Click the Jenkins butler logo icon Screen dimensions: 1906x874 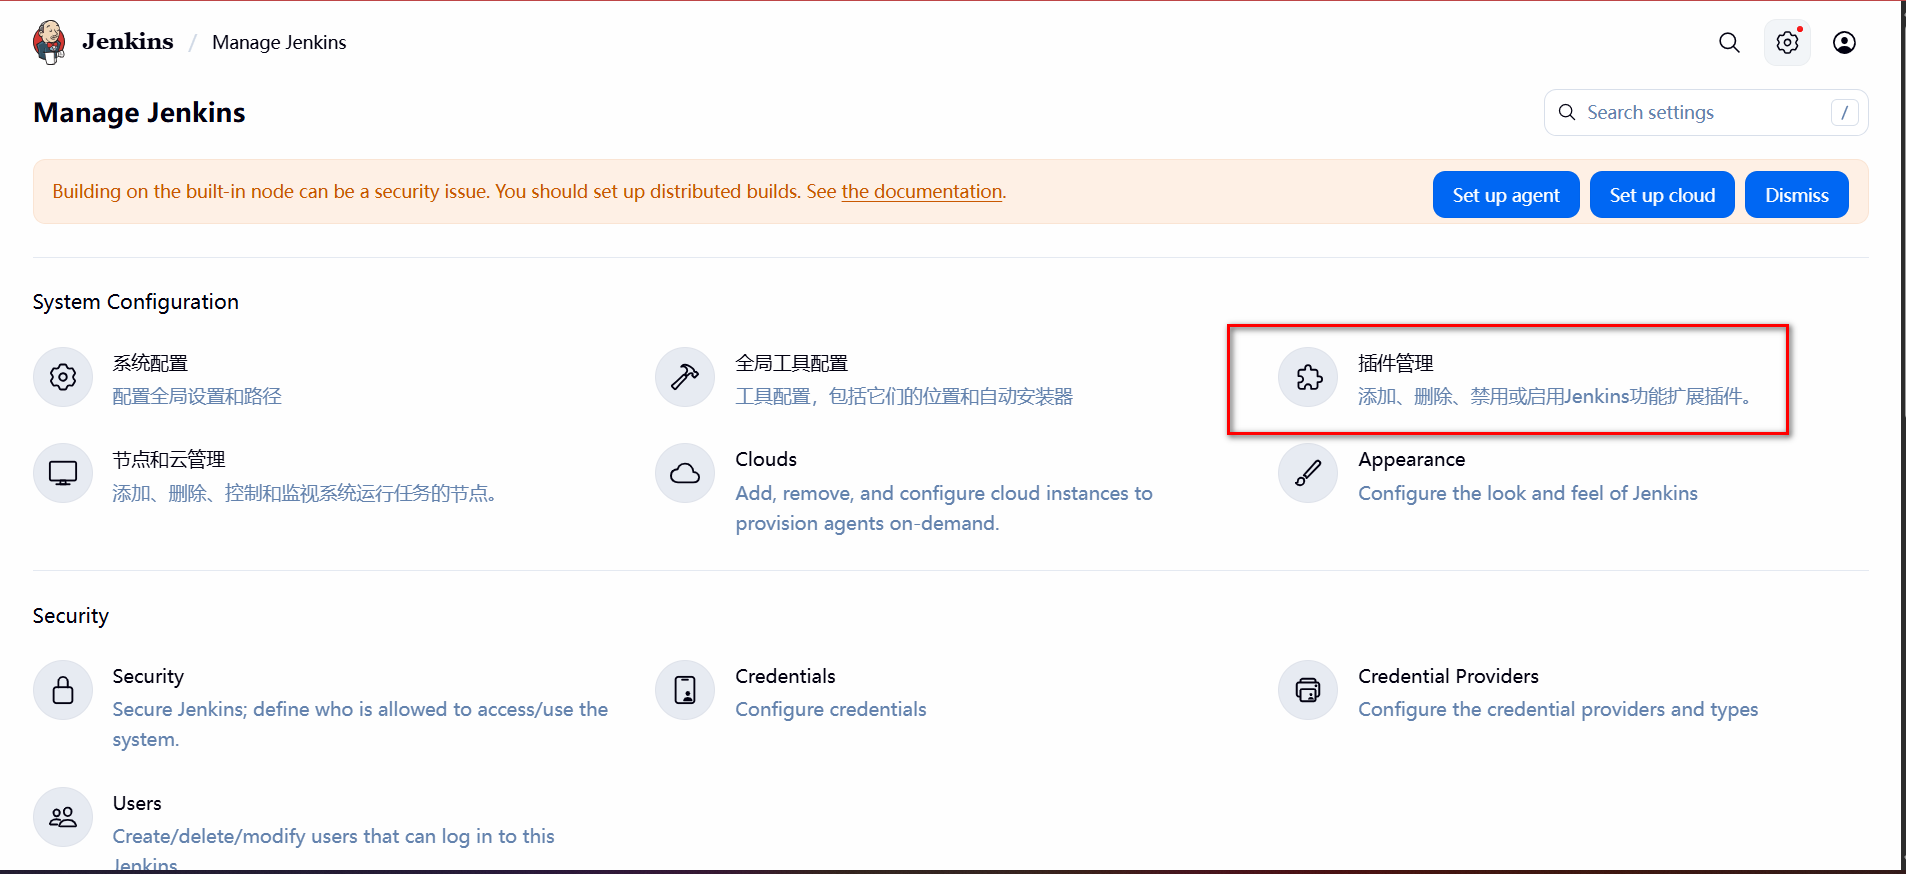pyautogui.click(x=49, y=42)
